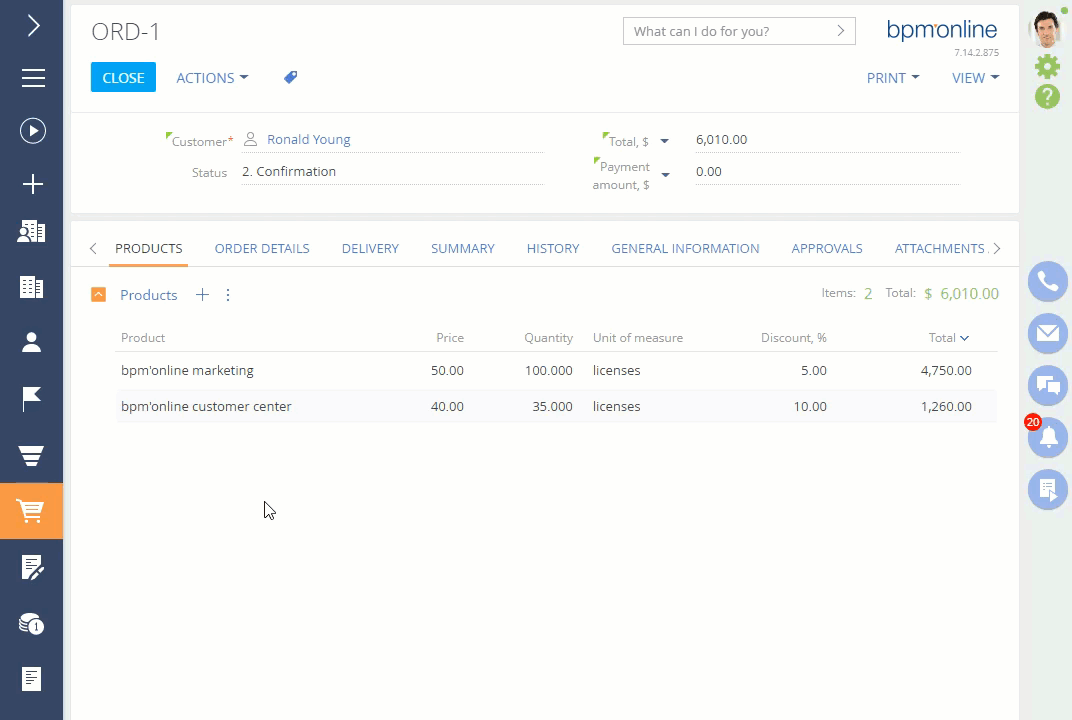Click the tag icon next to Actions
Viewport: 1072px width, 720px height.
291,77
